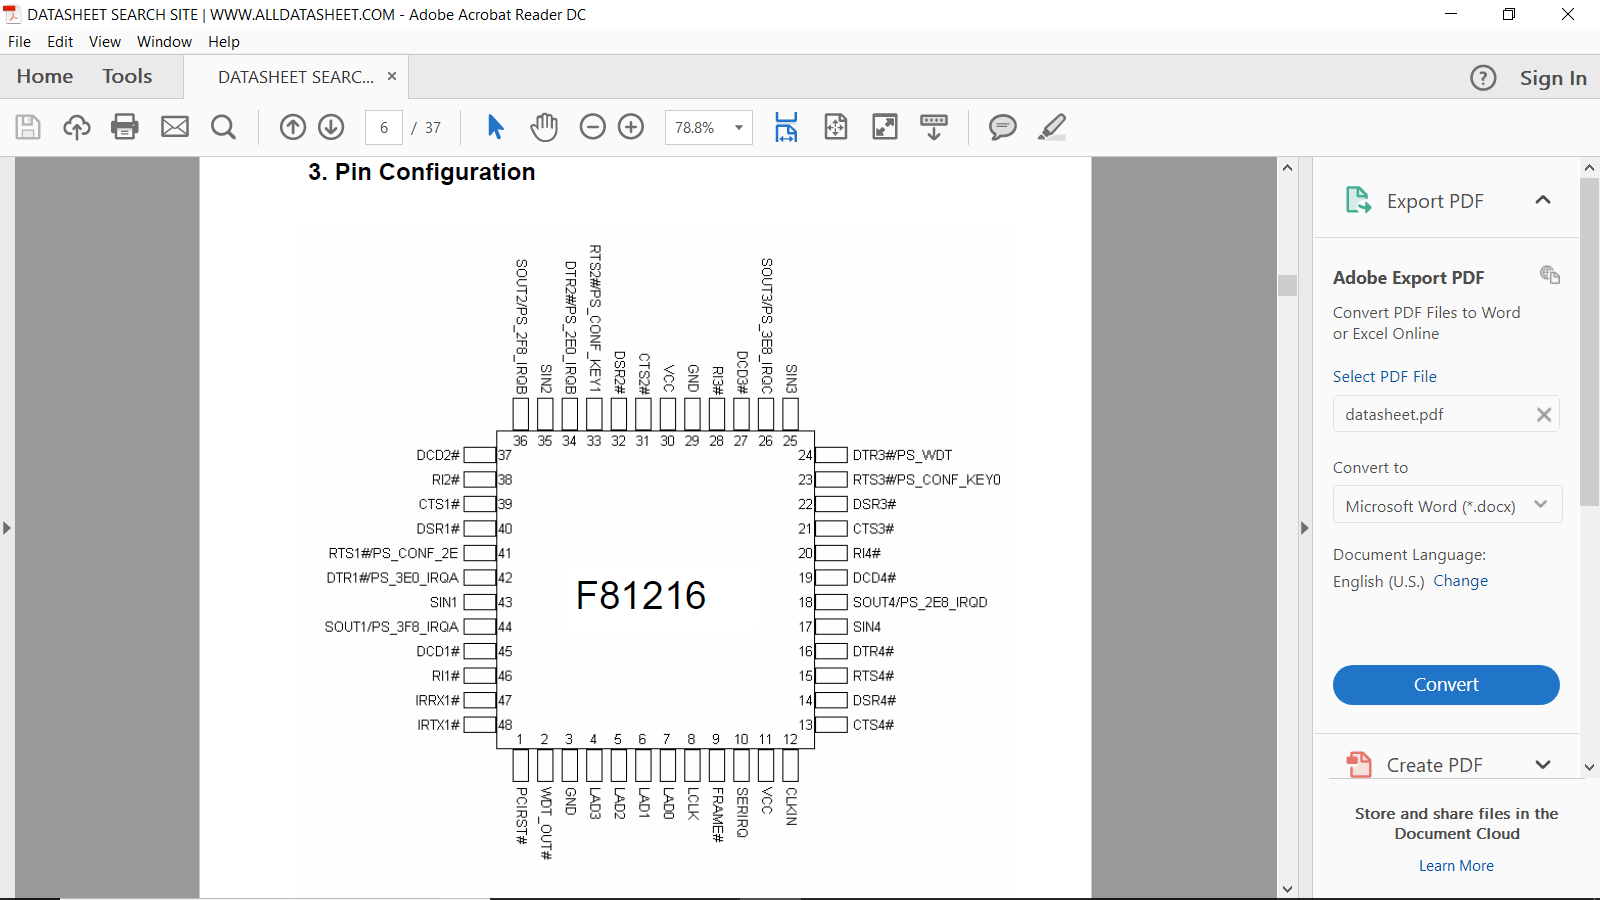Open the Edit menu
The width and height of the screenshot is (1600, 900).
pyautogui.click(x=60, y=42)
